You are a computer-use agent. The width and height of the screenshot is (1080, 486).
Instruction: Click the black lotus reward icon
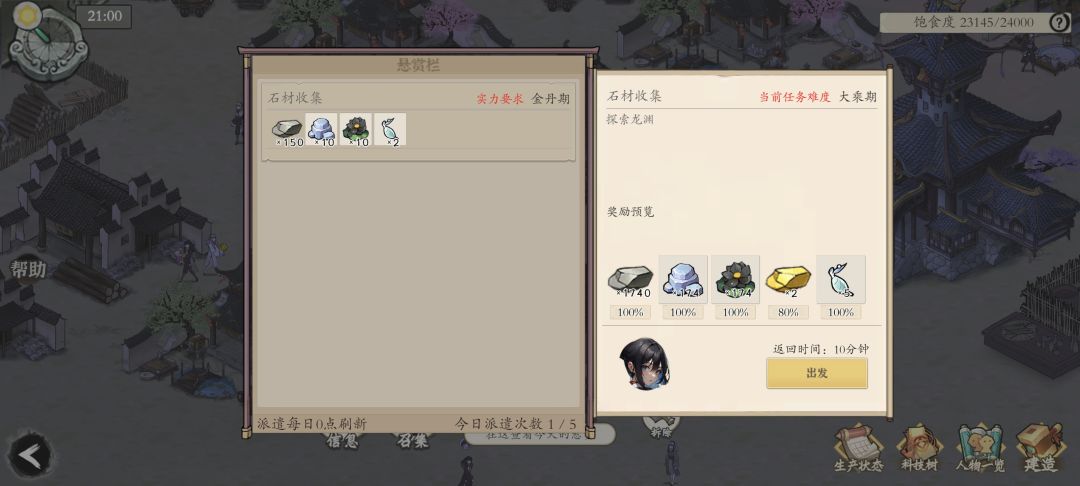[x=736, y=279]
